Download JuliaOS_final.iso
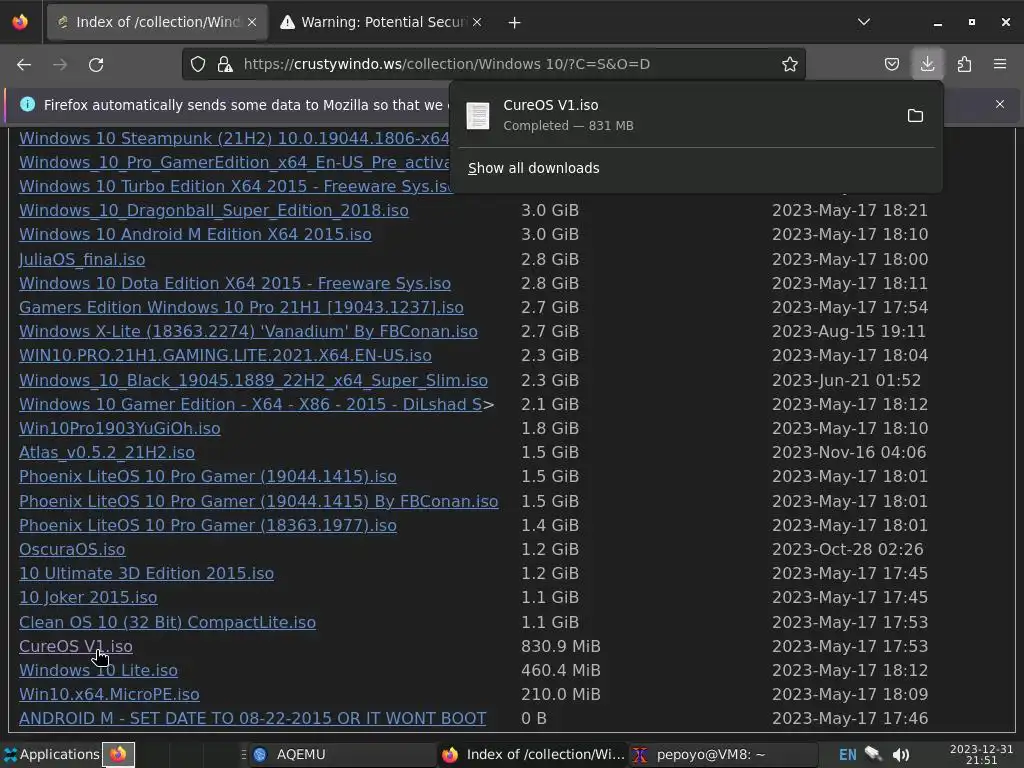The width and height of the screenshot is (1024, 768). [82, 259]
